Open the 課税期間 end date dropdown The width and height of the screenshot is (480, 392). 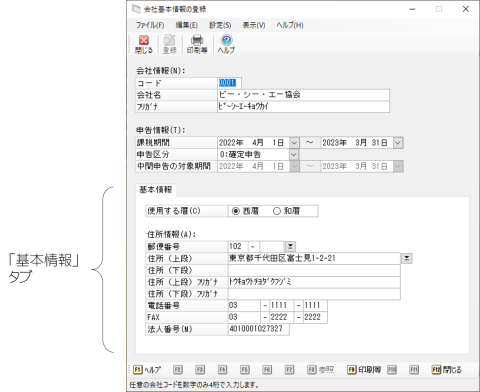coord(398,143)
